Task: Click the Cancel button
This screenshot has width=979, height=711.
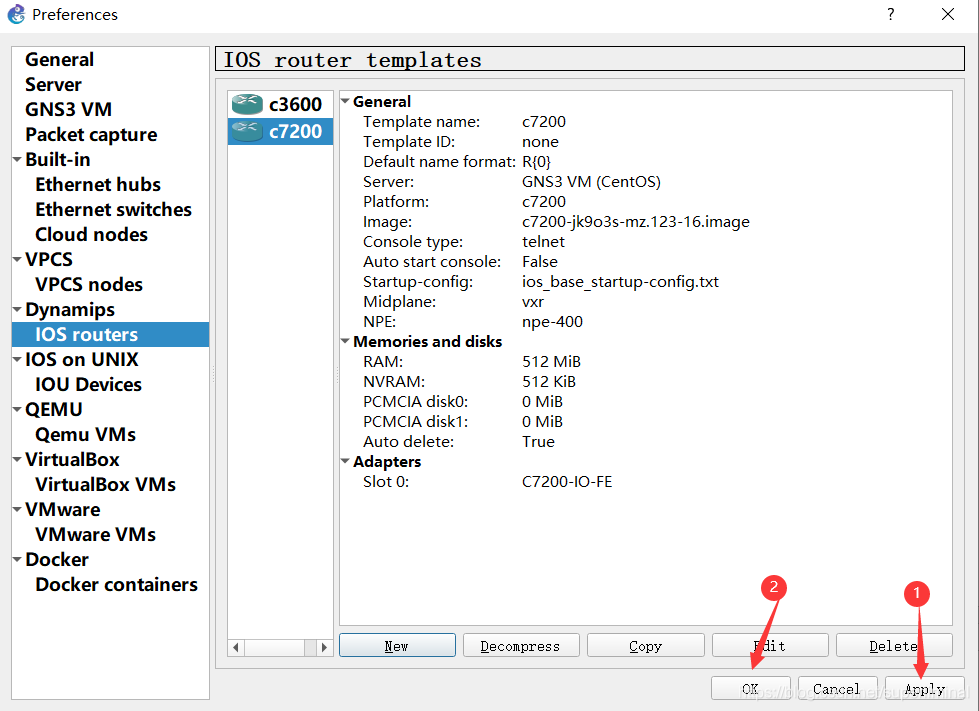Action: pyautogui.click(x=837, y=689)
